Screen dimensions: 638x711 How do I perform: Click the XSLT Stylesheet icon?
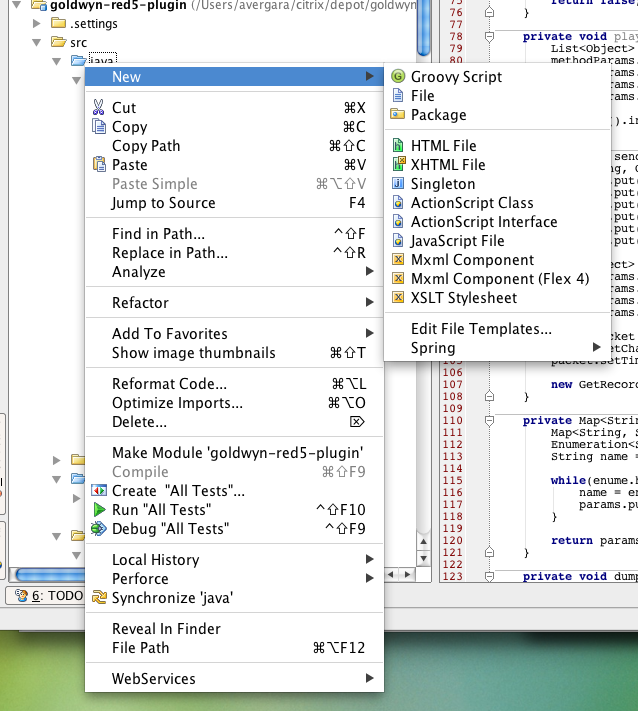[x=398, y=297]
